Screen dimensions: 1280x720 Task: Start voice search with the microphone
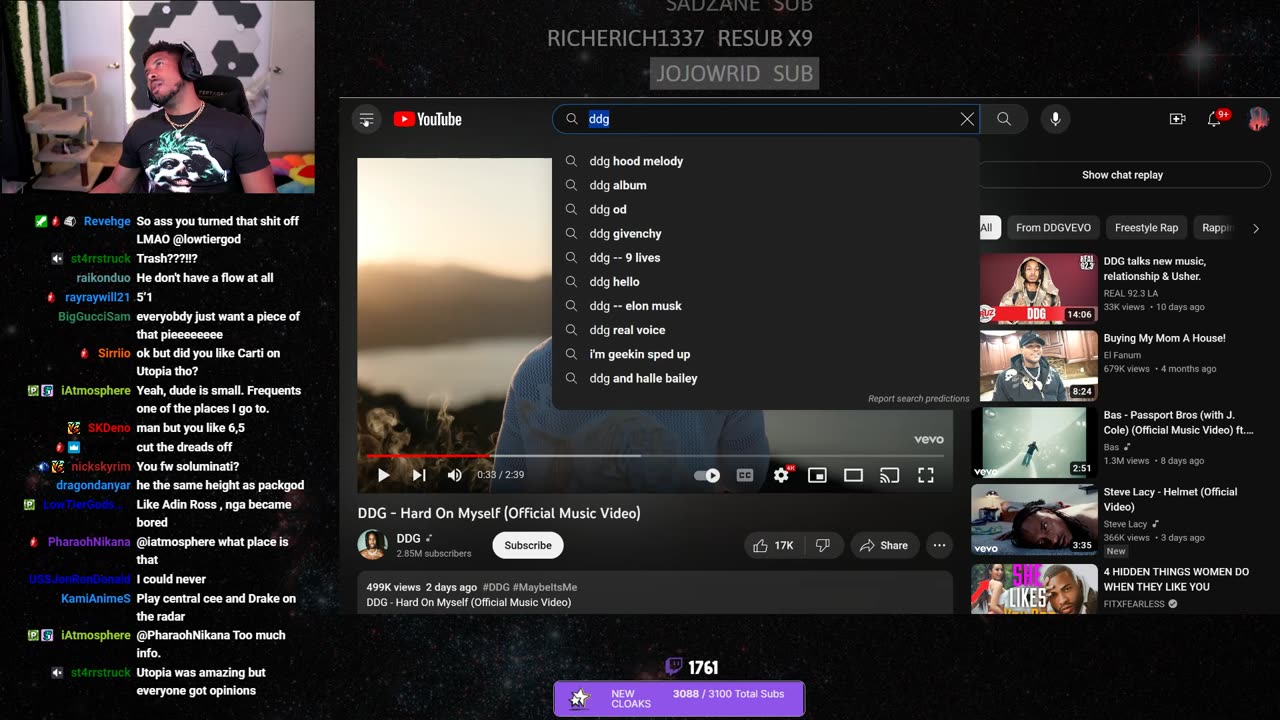[1055, 119]
